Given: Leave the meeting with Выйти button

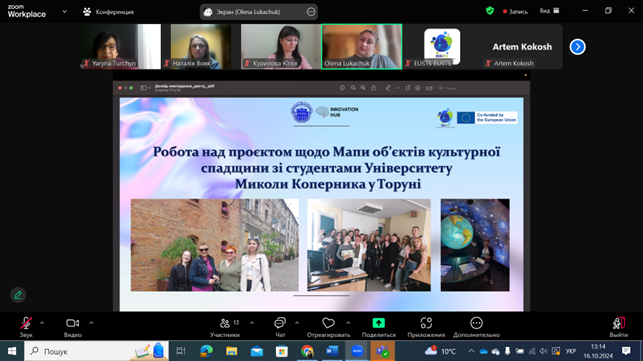Looking at the screenshot, I should click(618, 327).
